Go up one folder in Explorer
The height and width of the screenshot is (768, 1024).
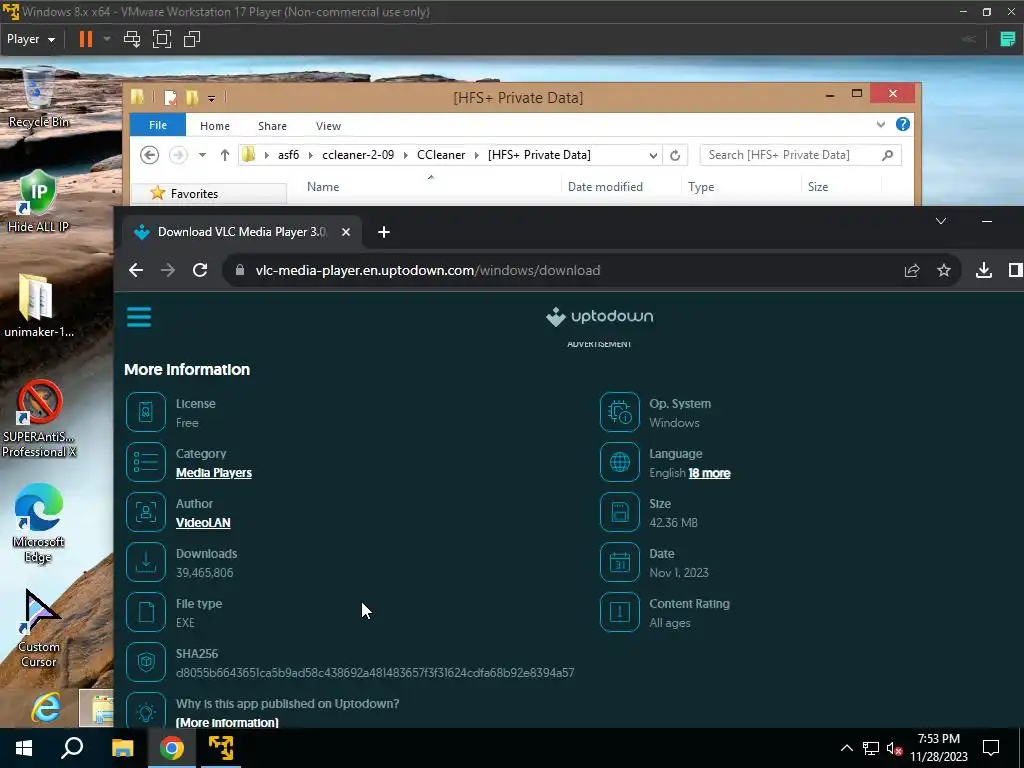[x=225, y=155]
